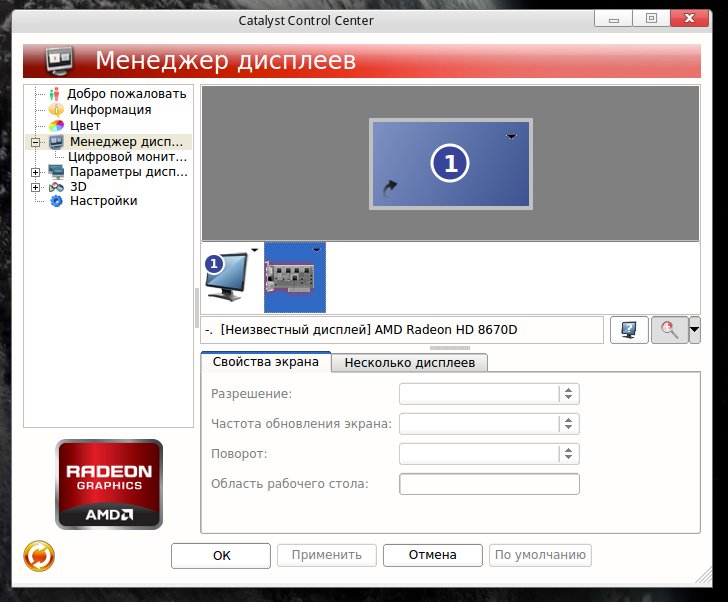The height and width of the screenshot is (602, 728).
Task: Click the detect displays magnifier button
Action: (670, 330)
